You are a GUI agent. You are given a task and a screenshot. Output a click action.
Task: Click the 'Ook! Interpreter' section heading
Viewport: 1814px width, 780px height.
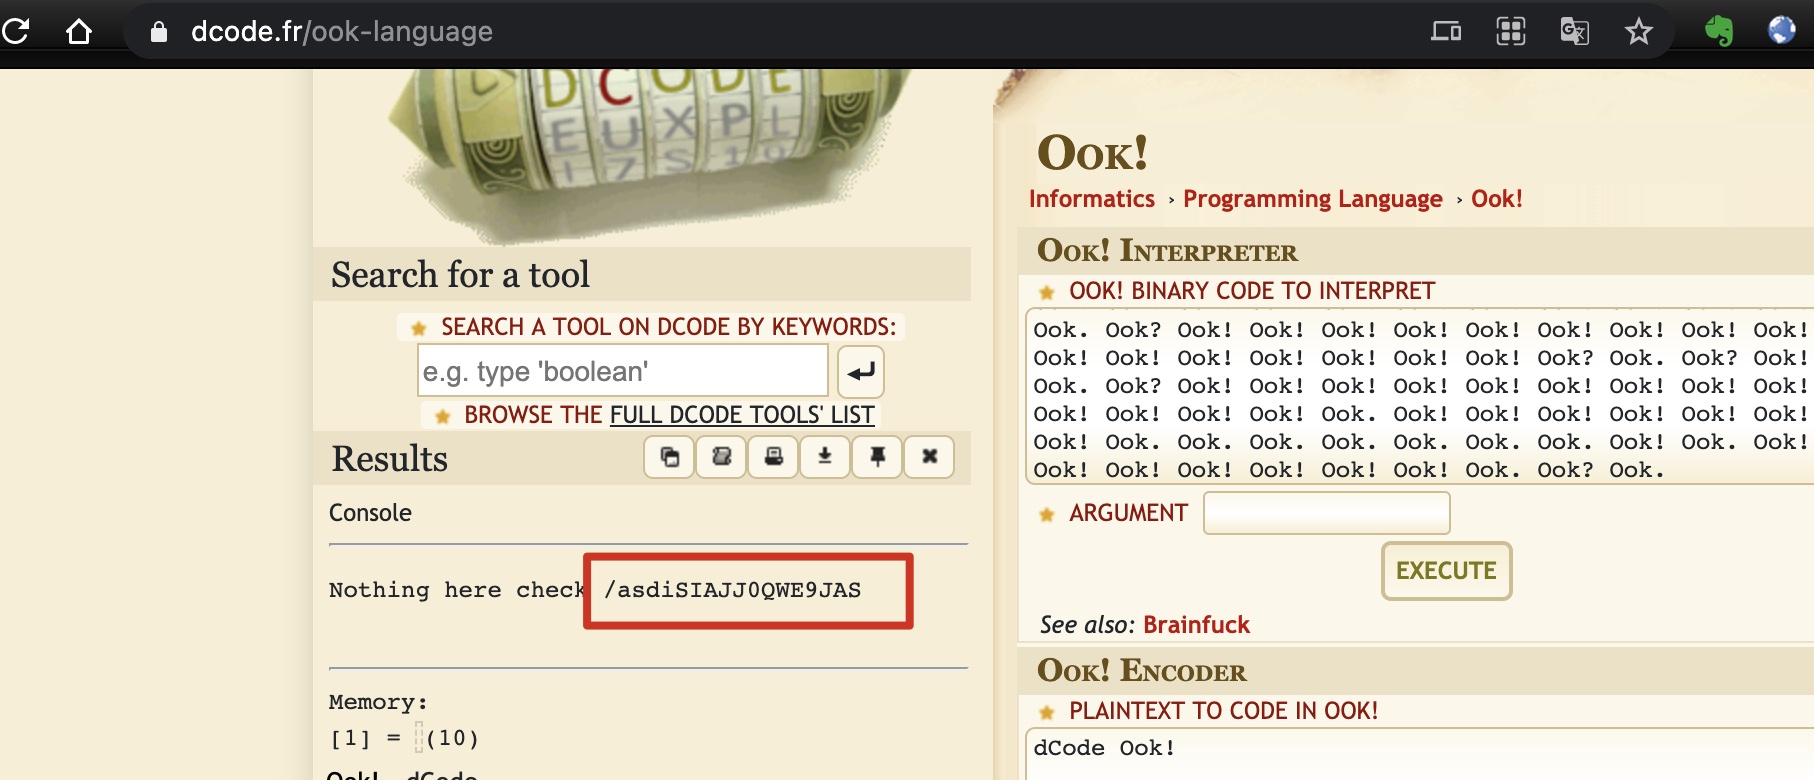tap(1167, 250)
